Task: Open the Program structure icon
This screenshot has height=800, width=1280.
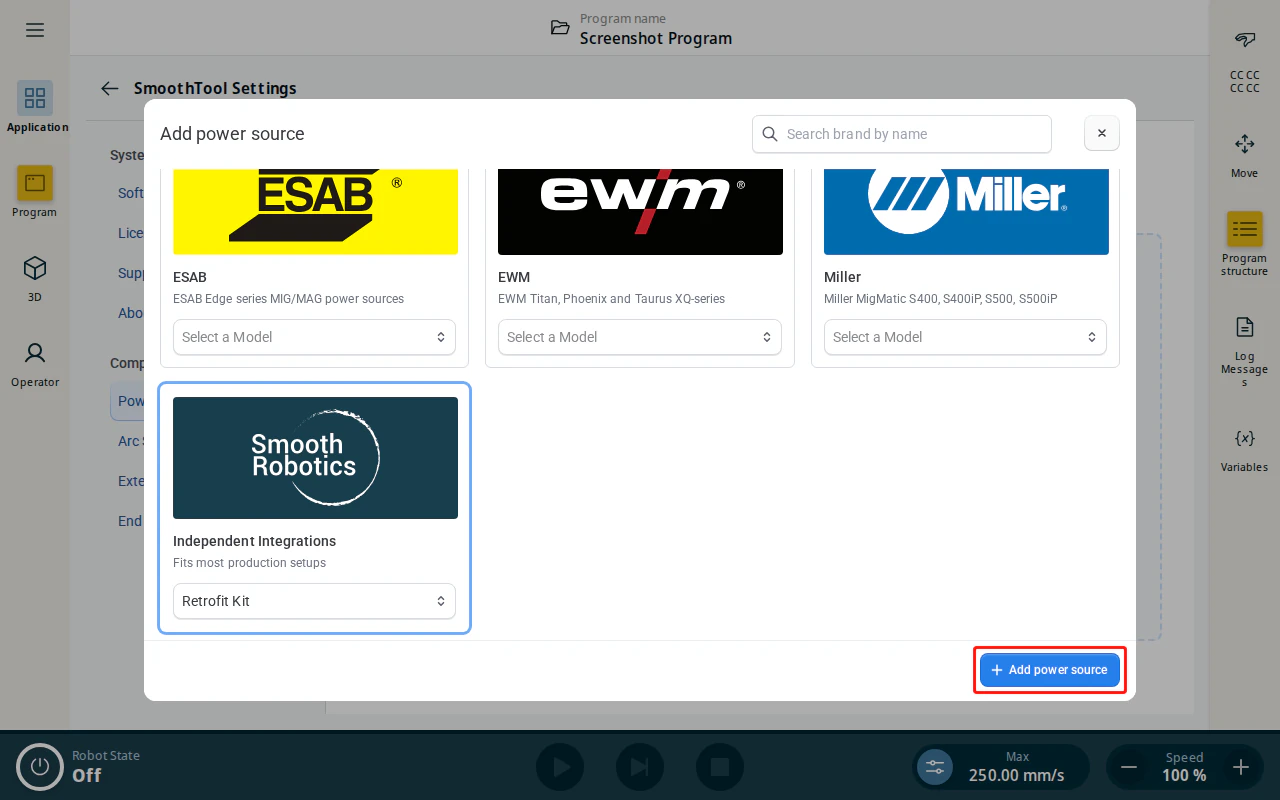Action: coord(1245,229)
